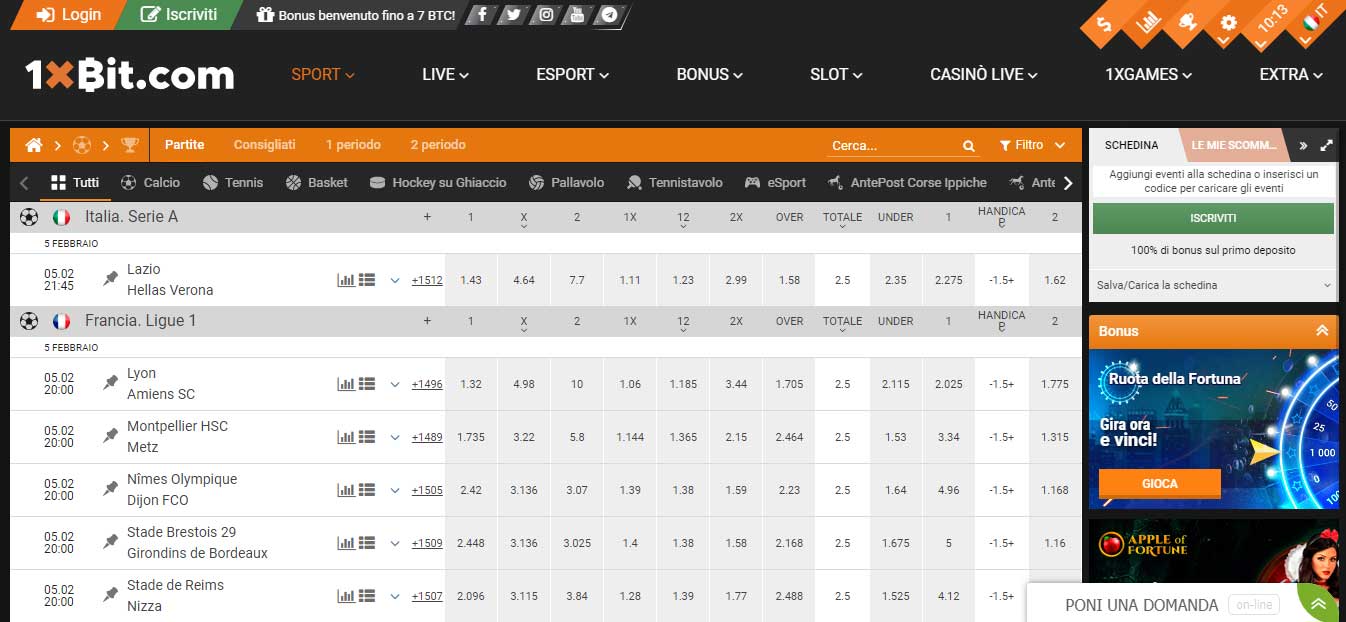
Task: Pin the Lyon vs Amiens SC match
Action: click(x=111, y=384)
